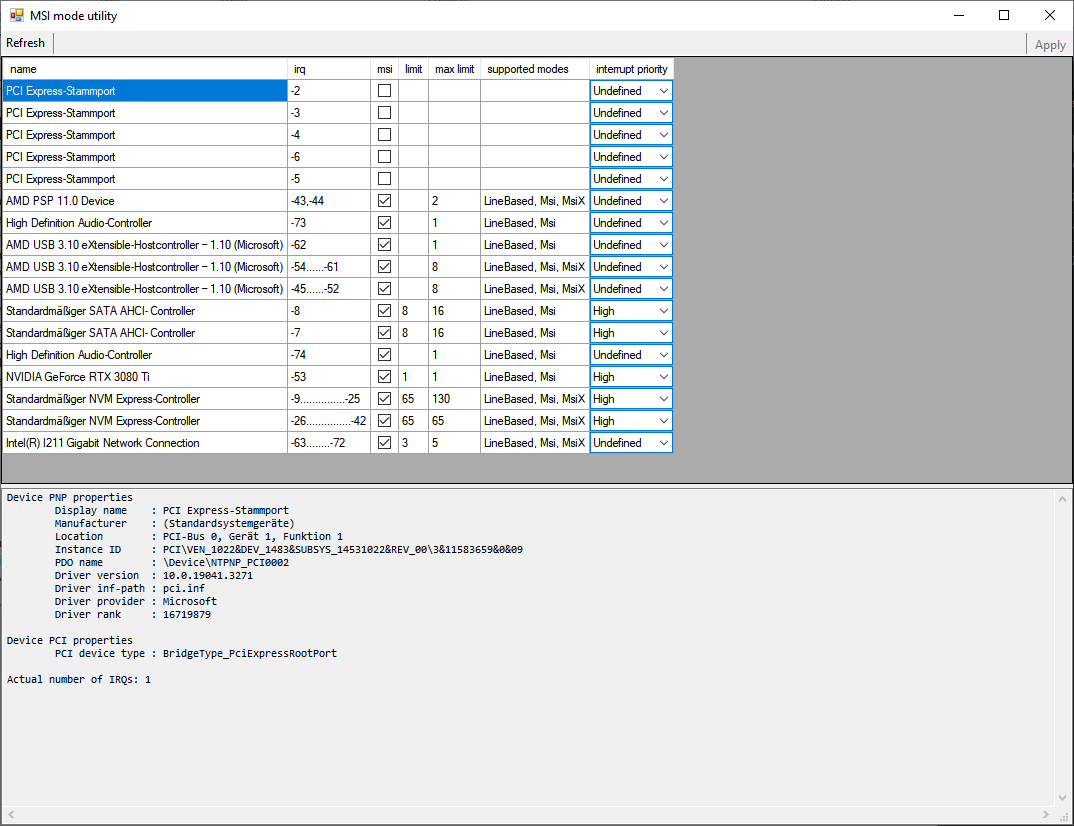Screen dimensions: 1074x826
Task: Toggle msi checkbox for irq -4 Stammport
Action: [385, 134]
